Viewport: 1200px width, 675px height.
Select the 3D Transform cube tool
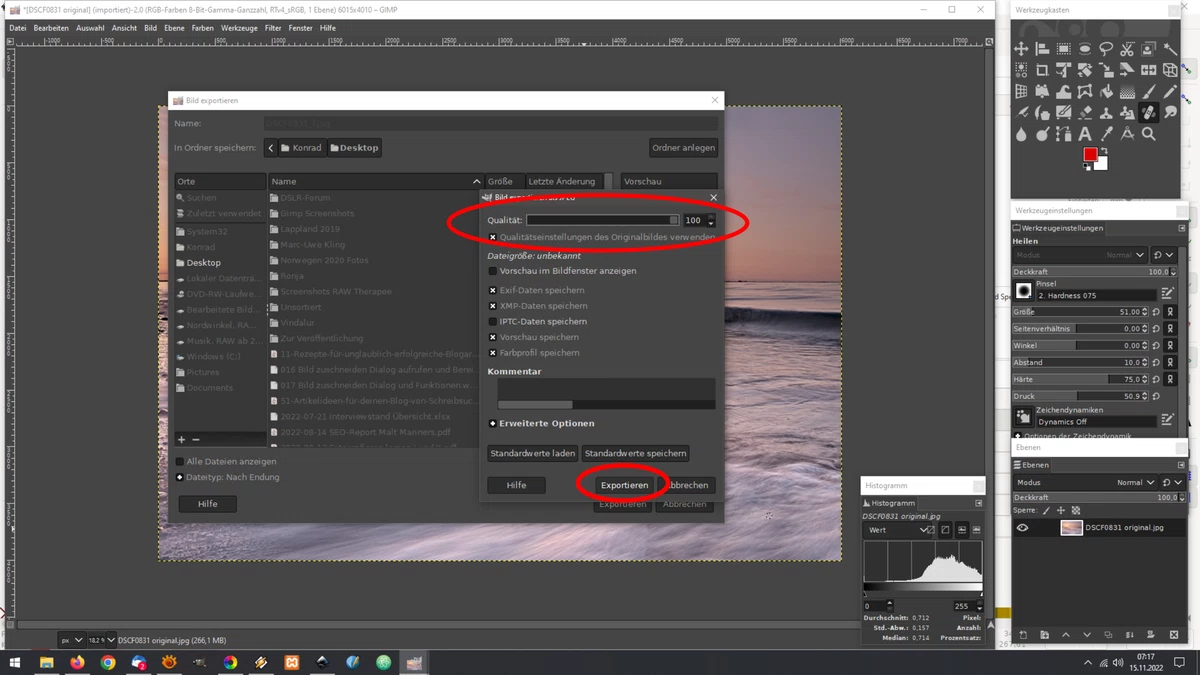tap(1171, 70)
